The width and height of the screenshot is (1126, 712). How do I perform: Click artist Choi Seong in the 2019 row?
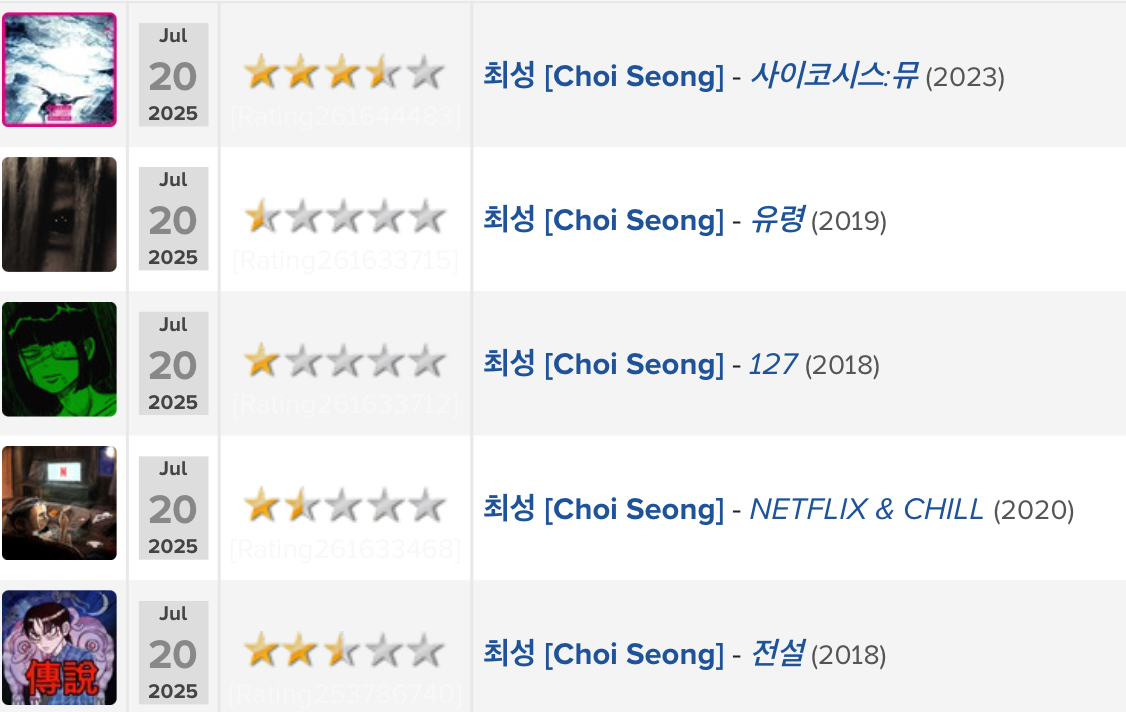click(x=603, y=219)
